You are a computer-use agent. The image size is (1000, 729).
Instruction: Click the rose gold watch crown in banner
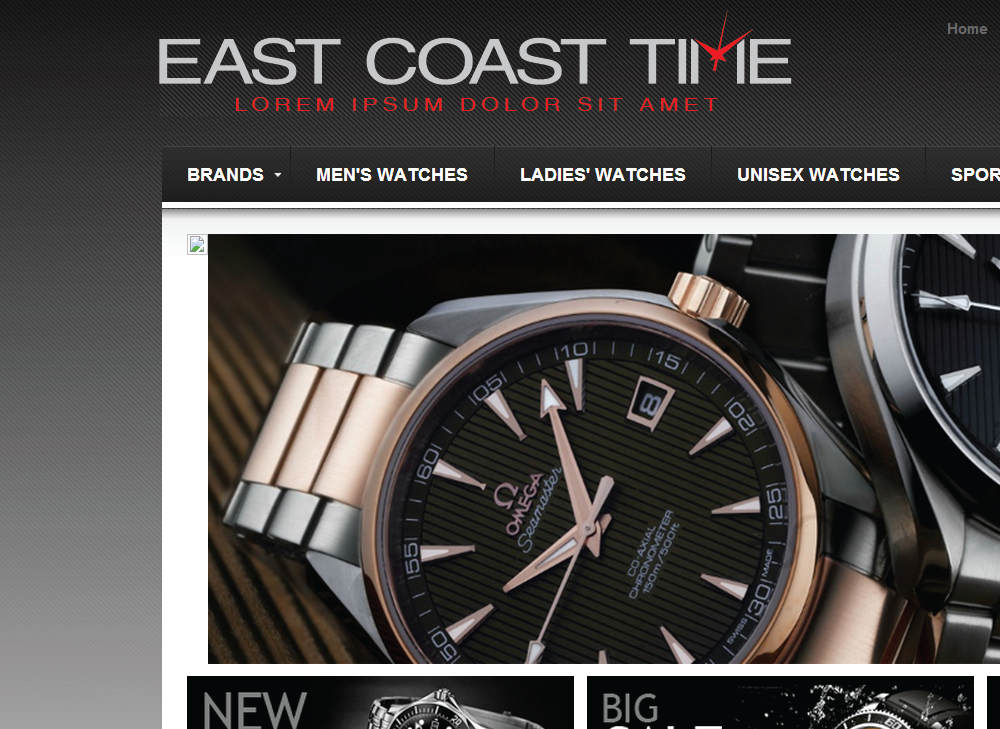709,297
